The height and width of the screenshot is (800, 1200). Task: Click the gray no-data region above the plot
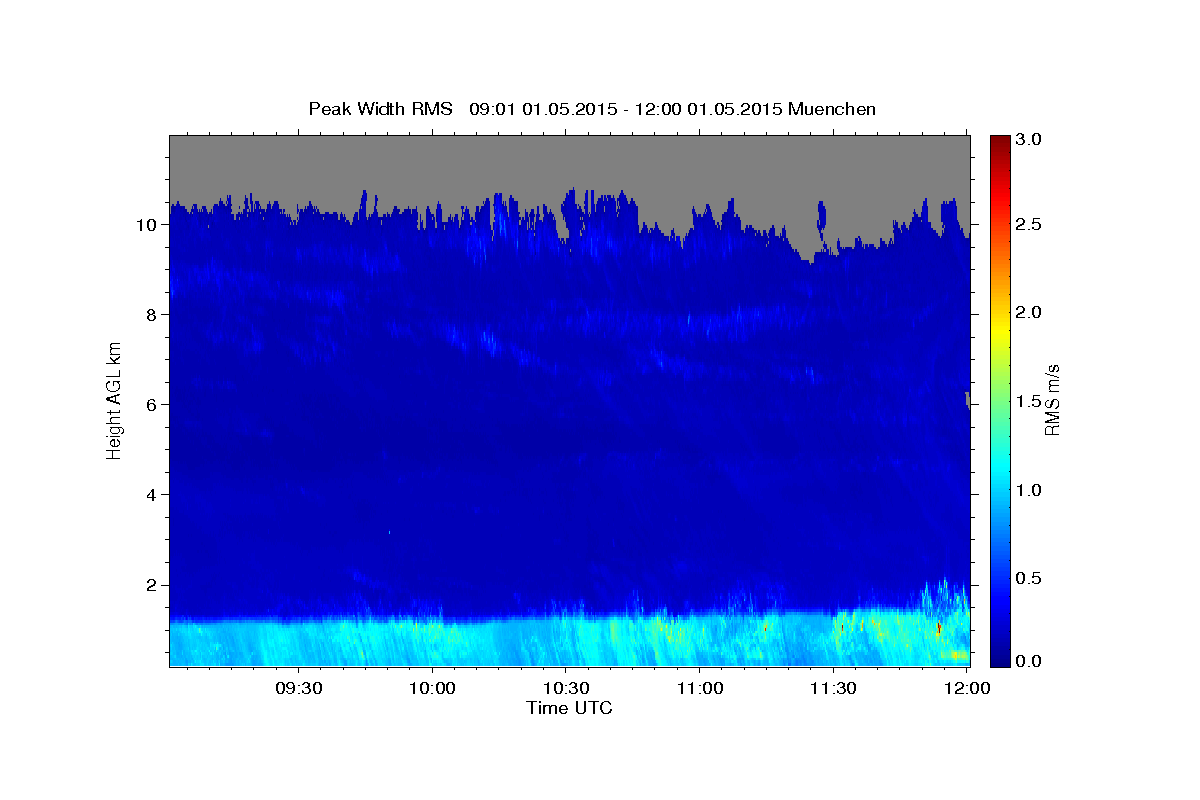(569, 162)
